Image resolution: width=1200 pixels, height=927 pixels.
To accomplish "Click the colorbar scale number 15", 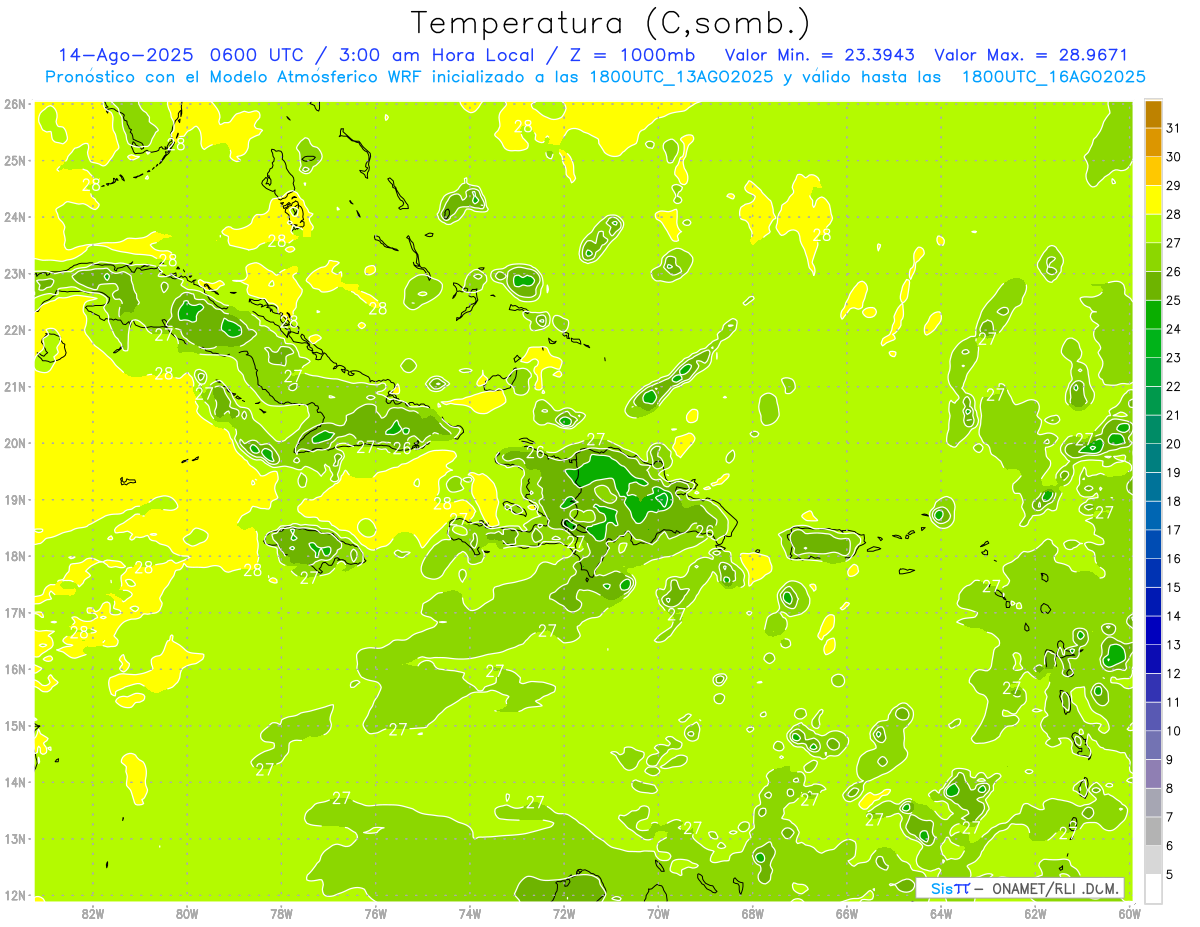I will [1173, 587].
